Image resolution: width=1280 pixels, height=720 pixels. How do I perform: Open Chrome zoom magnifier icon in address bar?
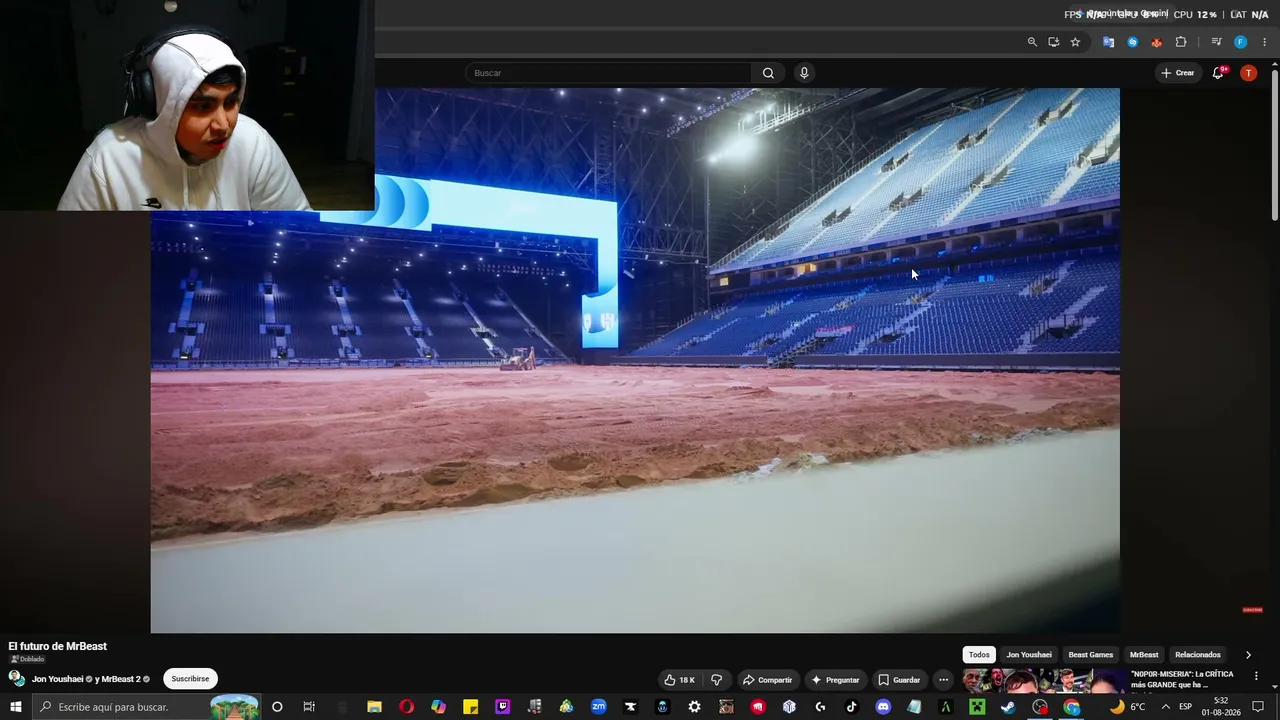[x=1032, y=42]
